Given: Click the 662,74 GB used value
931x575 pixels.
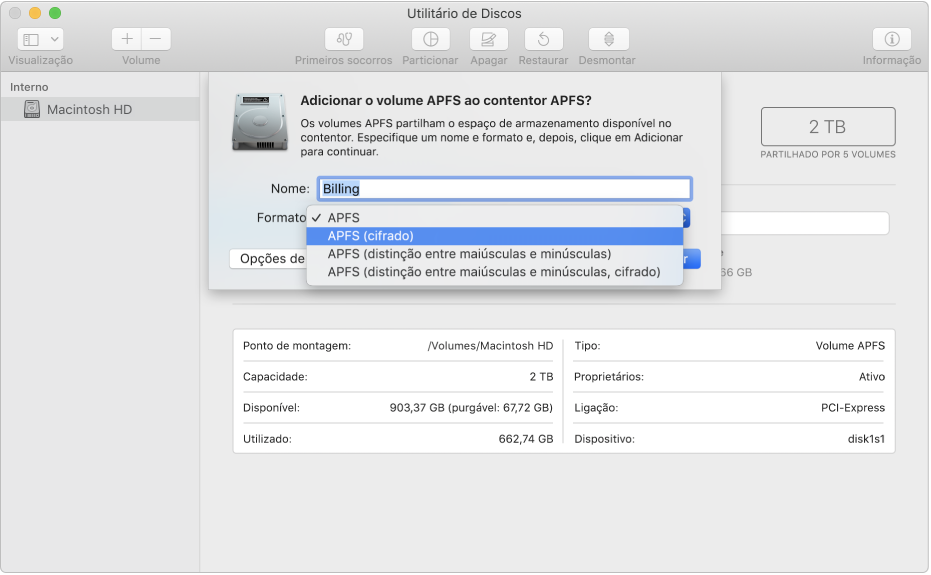Looking at the screenshot, I should [525, 439].
